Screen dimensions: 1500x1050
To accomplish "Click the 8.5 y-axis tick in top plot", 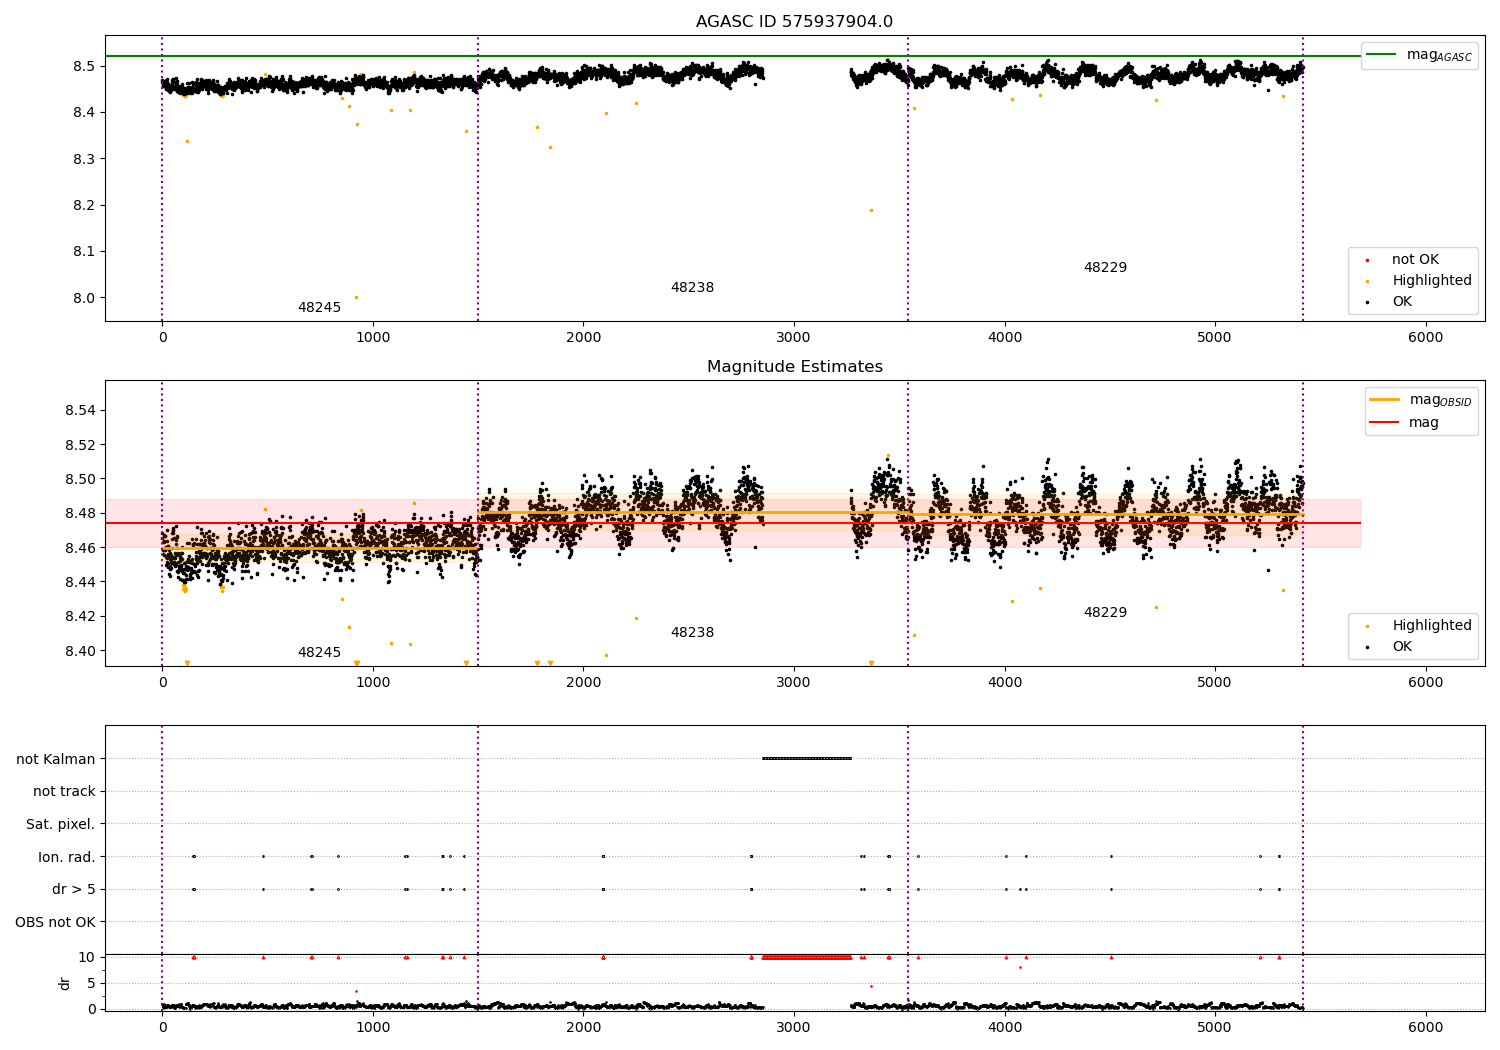I will (x=84, y=66).
